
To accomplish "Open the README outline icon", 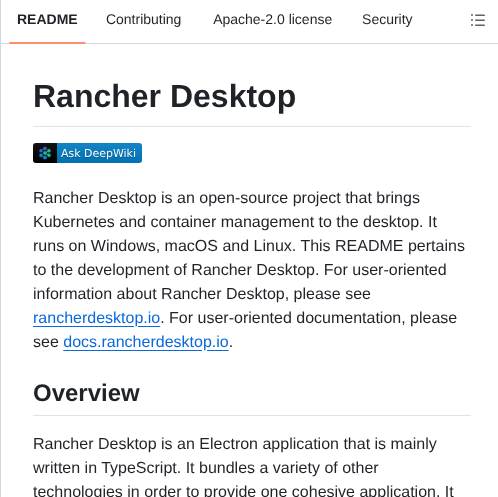I will pyautogui.click(x=478, y=20).
